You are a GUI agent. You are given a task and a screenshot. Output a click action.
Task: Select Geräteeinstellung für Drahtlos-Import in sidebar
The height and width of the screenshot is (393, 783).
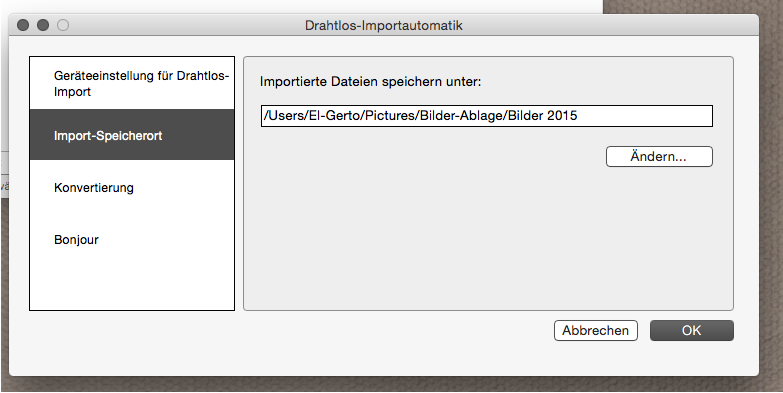pyautogui.click(x=132, y=83)
